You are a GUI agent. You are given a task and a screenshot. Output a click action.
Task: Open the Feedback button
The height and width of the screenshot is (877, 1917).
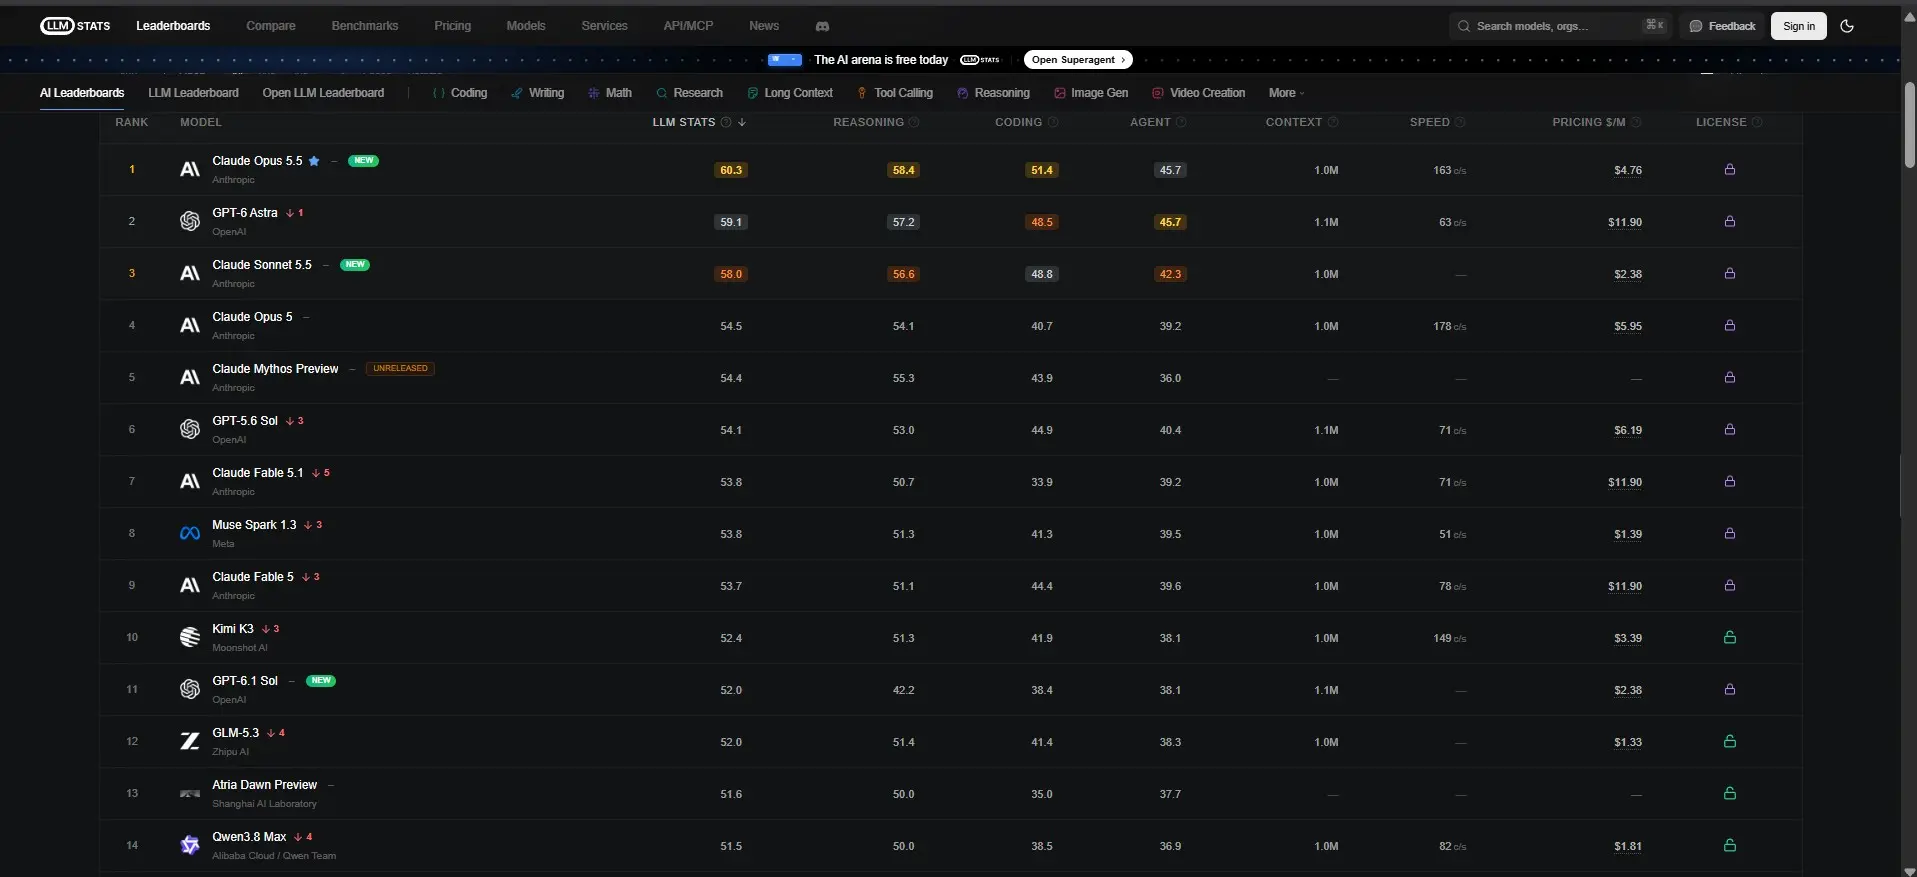pyautogui.click(x=1722, y=26)
